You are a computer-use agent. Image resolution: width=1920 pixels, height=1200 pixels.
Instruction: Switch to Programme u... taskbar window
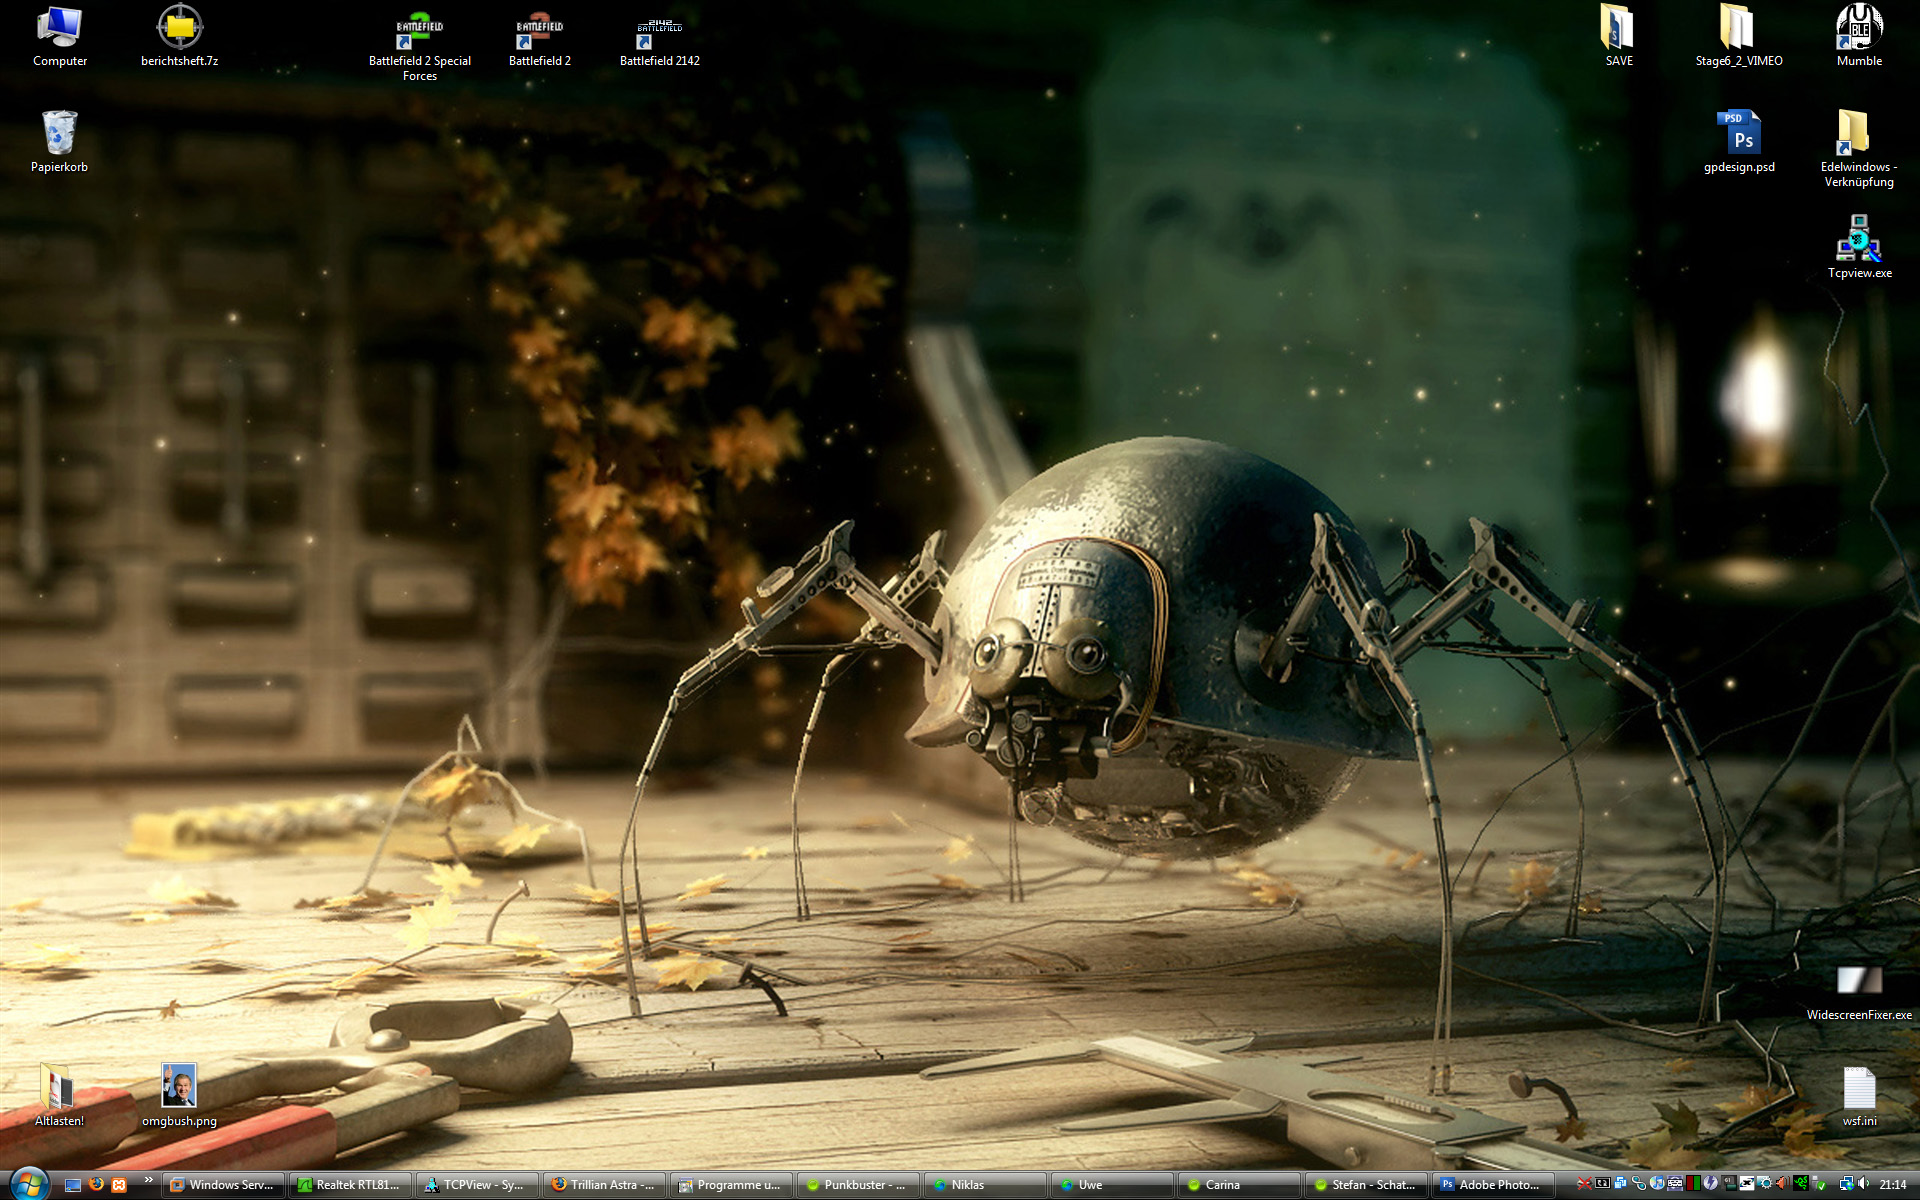(x=732, y=1184)
